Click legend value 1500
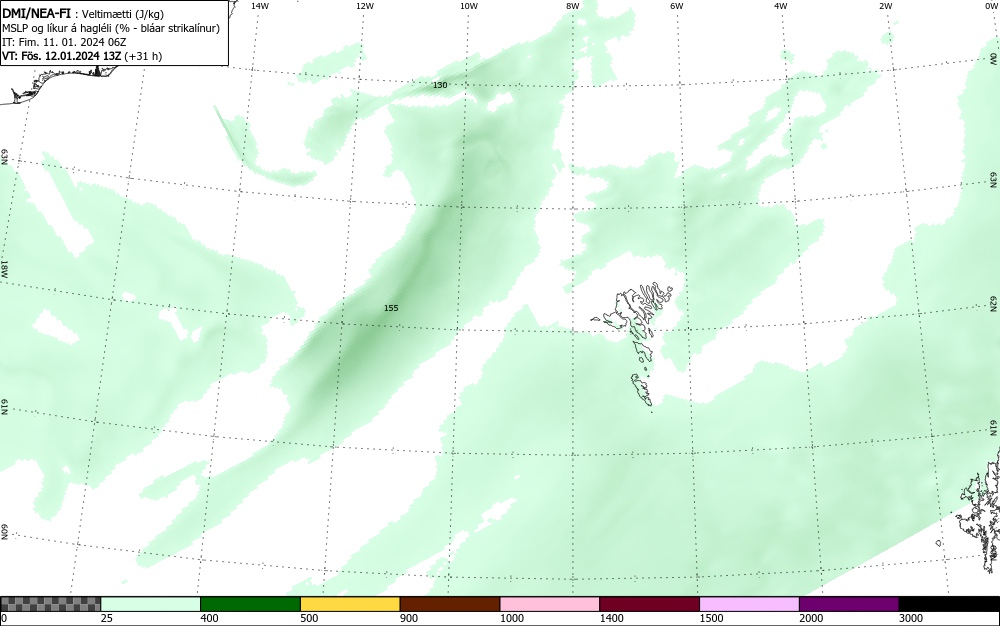This screenshot has height=626, width=1000. (x=711, y=618)
